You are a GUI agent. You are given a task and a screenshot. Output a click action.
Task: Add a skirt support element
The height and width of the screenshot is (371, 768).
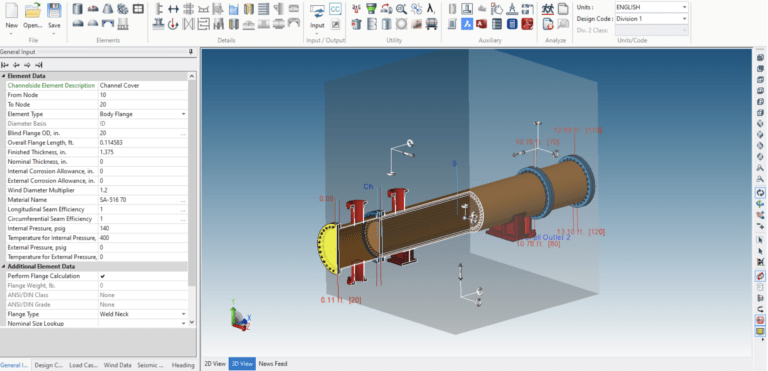pyautogui.click(x=123, y=24)
